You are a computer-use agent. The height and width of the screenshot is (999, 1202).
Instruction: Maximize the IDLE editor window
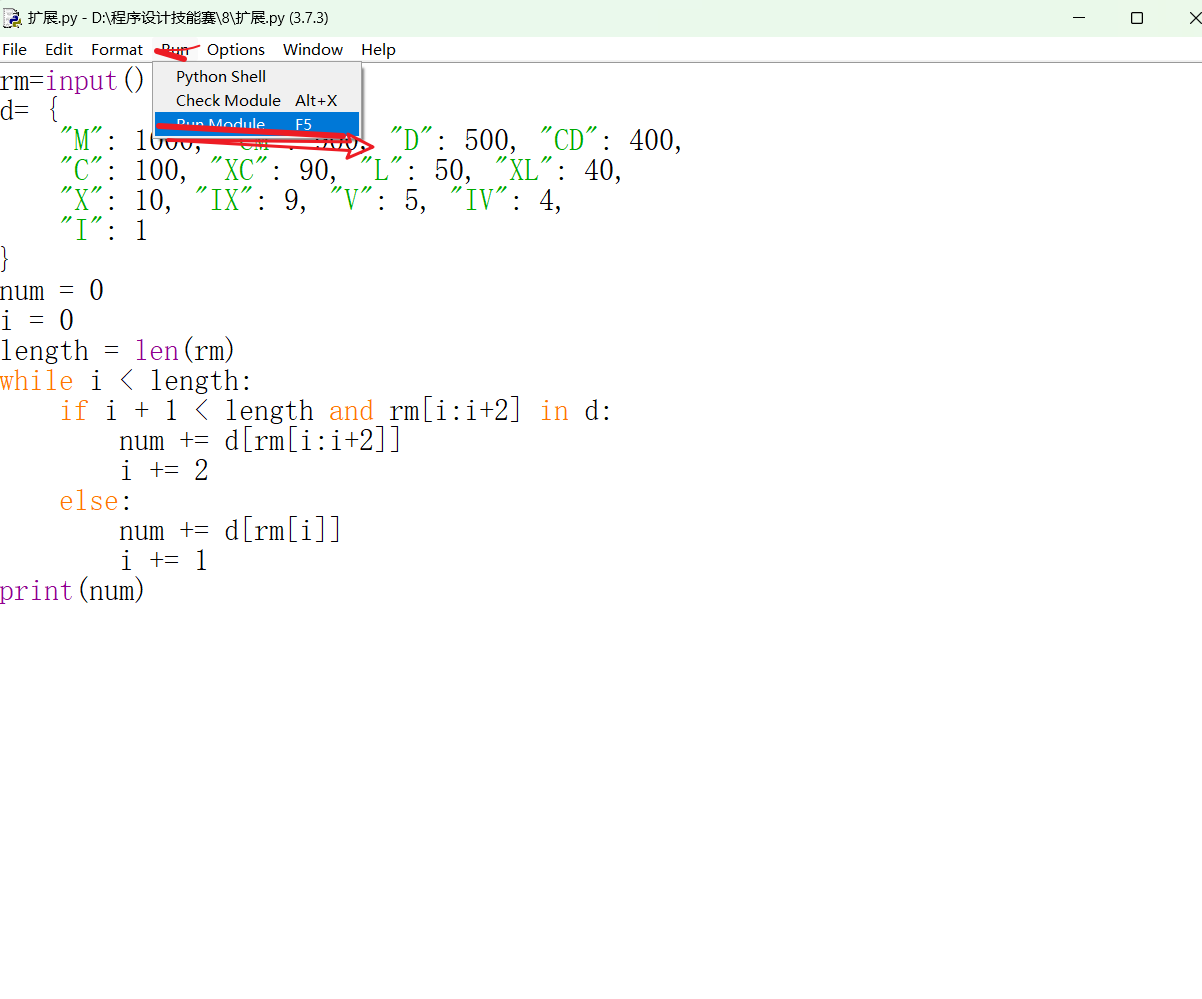pos(1137,18)
